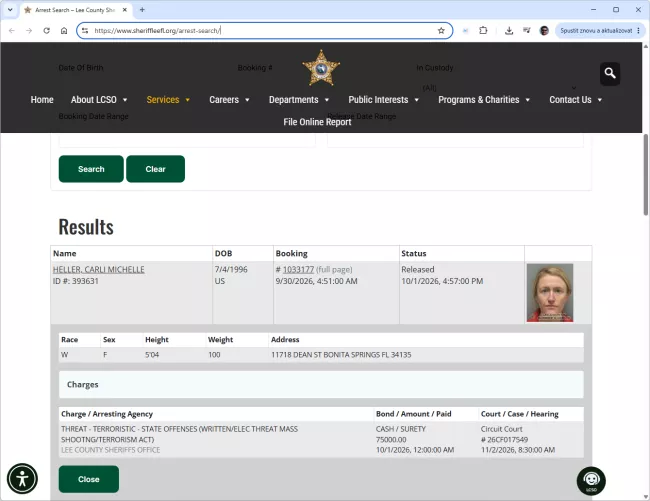The image size is (650, 501).
Task: Click the green Clear button
Action: coord(155,169)
